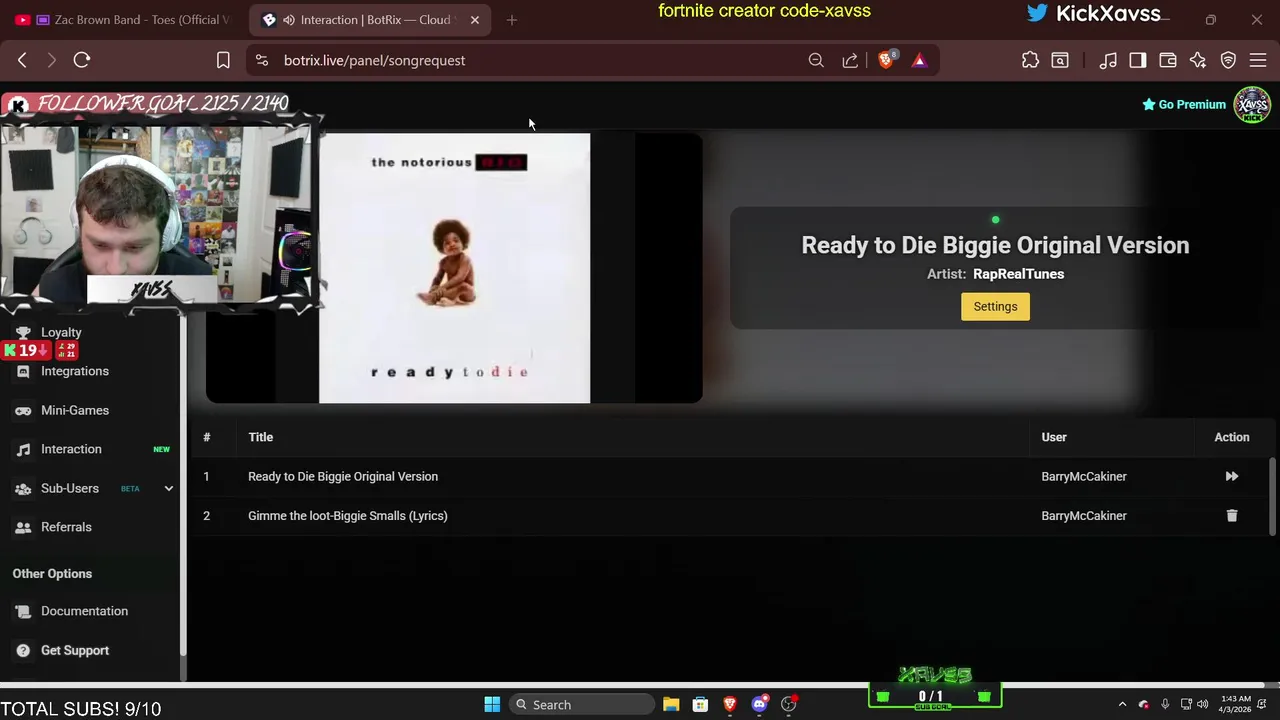Screen dimensions: 1280x720
Task: Open song request Settings
Action: (x=995, y=307)
